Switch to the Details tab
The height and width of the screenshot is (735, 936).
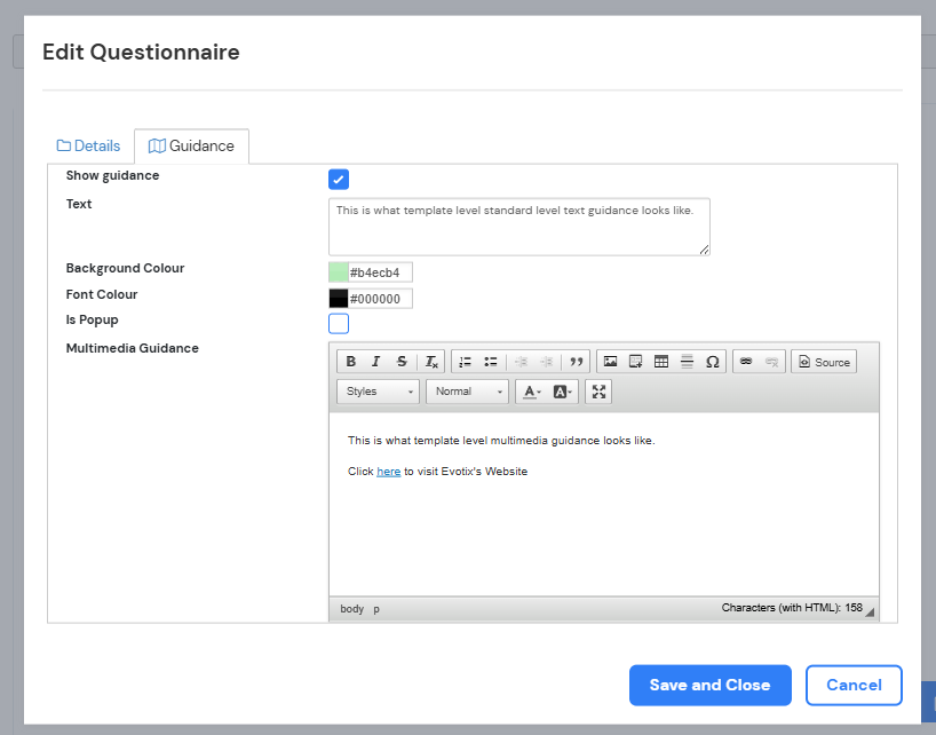tap(88, 146)
